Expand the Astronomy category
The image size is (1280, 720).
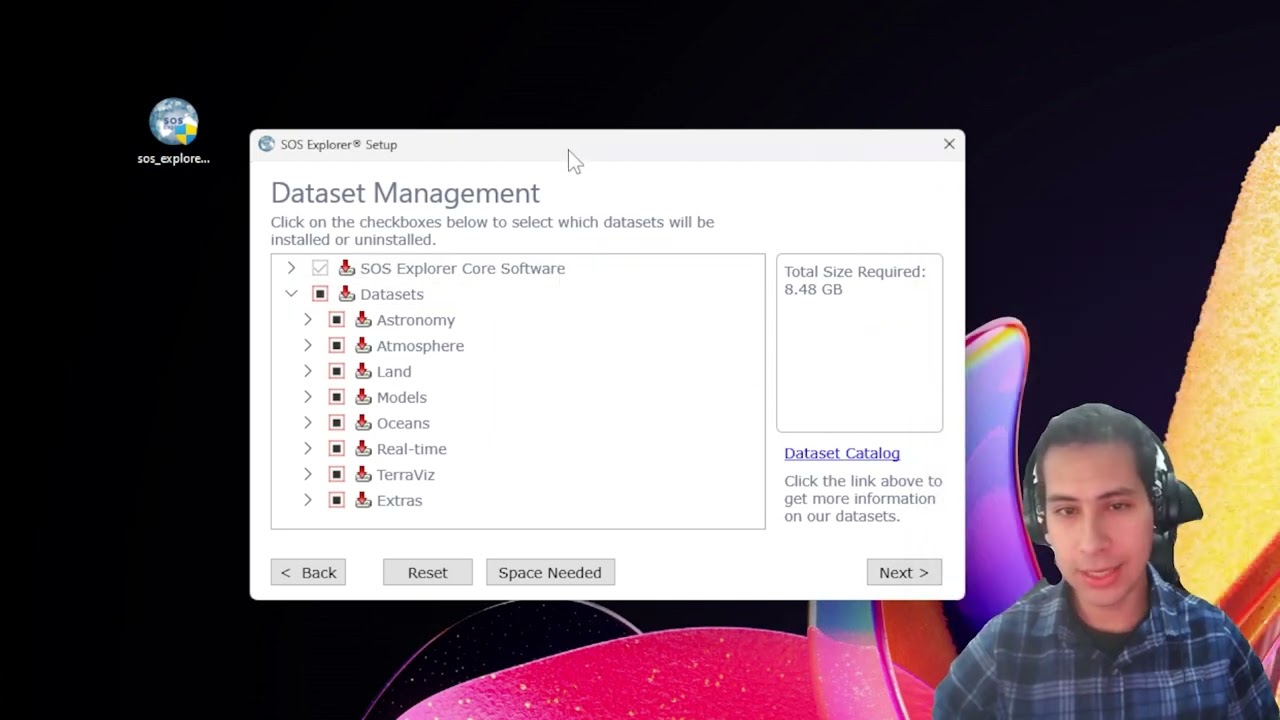[x=308, y=320]
